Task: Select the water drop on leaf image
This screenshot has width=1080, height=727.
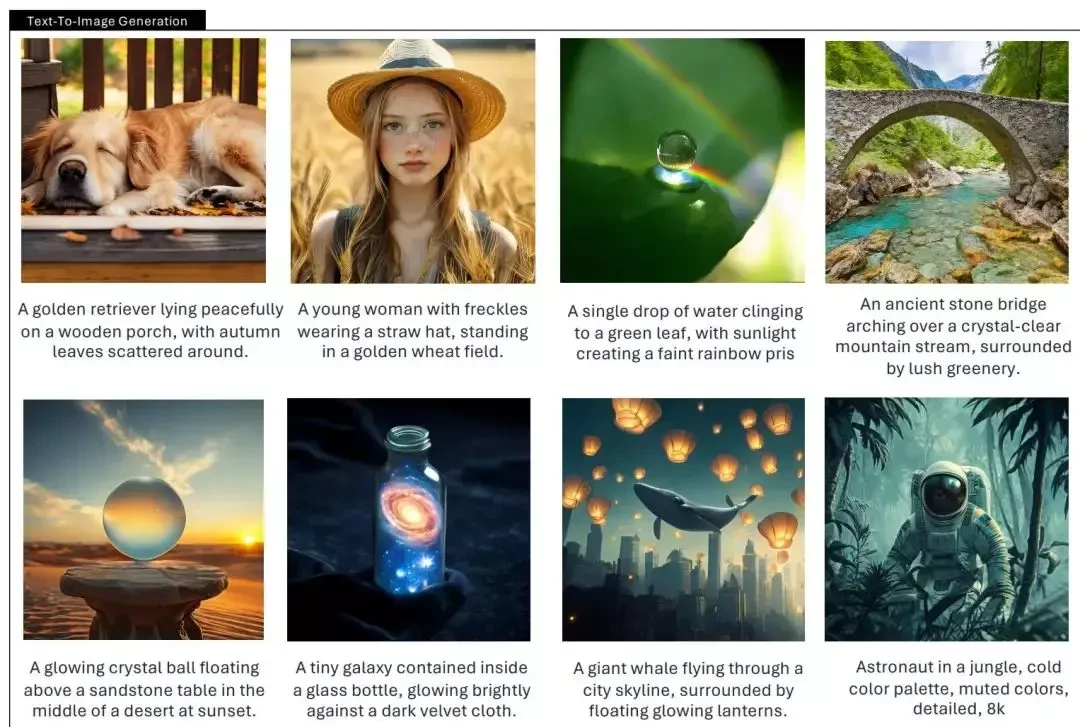Action: (682, 160)
